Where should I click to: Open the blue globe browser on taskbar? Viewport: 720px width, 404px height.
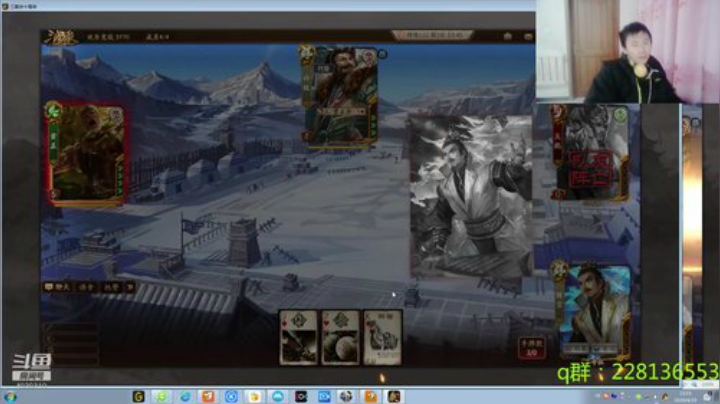tap(185, 396)
